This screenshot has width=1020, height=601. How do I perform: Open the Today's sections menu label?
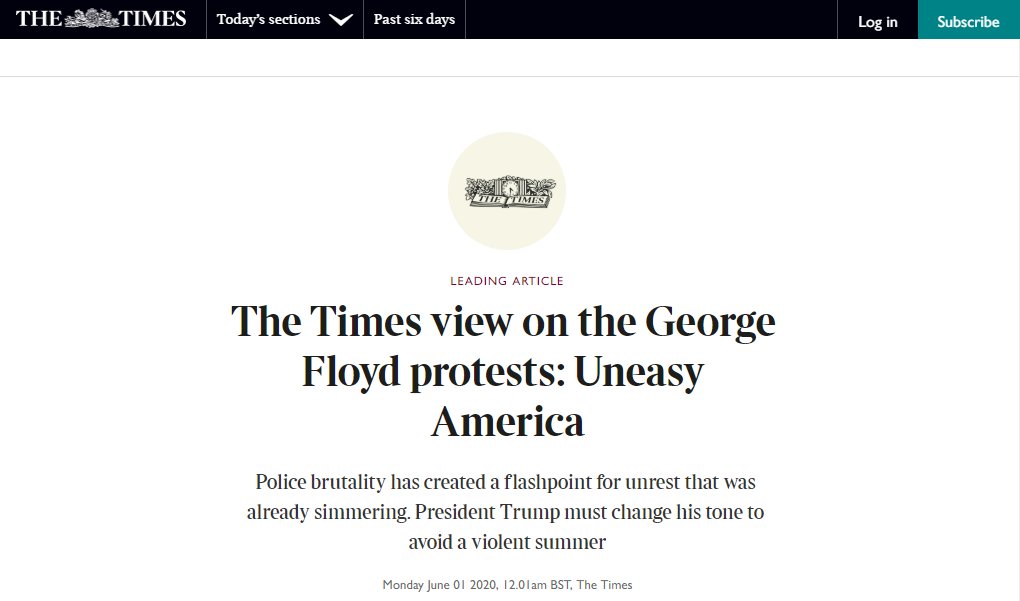[268, 20]
